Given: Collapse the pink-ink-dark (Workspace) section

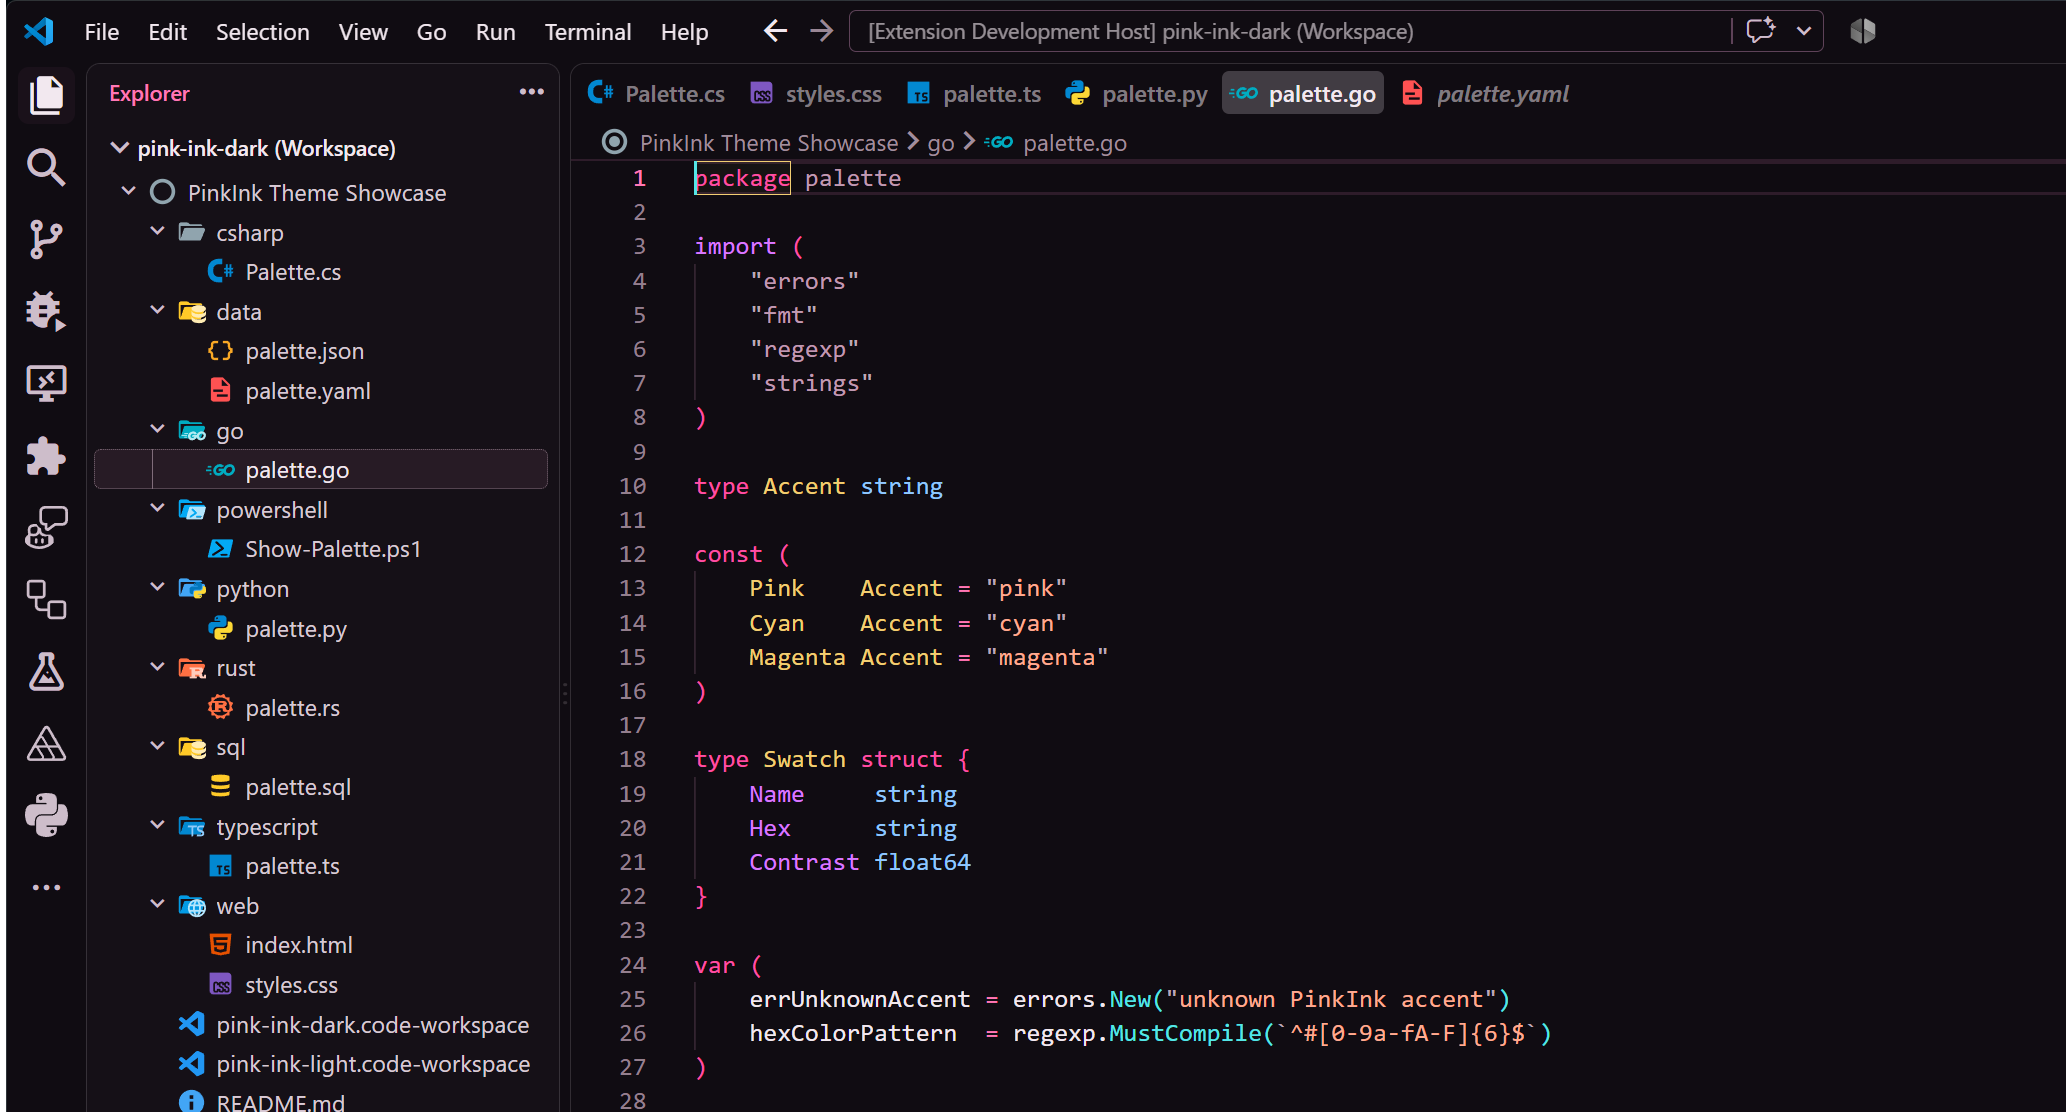Looking at the screenshot, I should (x=120, y=148).
